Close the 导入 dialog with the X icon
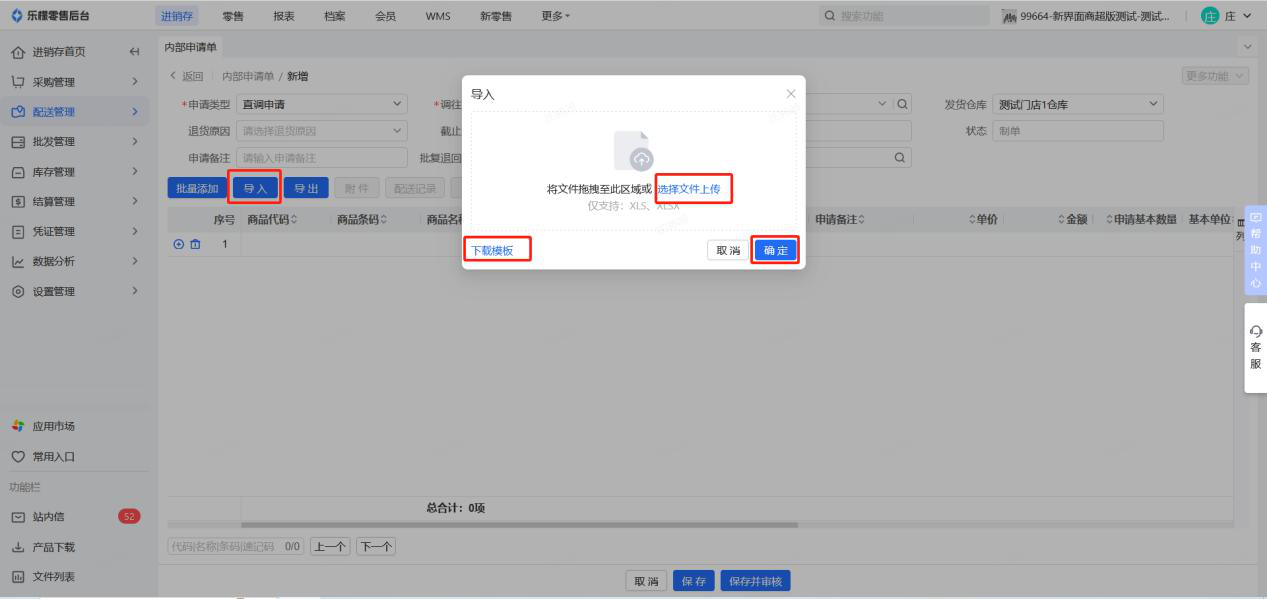This screenshot has width=1267, height=599. [x=791, y=94]
